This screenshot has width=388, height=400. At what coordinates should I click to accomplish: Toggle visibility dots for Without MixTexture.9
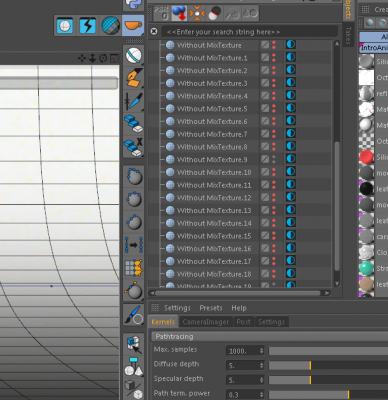274,159
